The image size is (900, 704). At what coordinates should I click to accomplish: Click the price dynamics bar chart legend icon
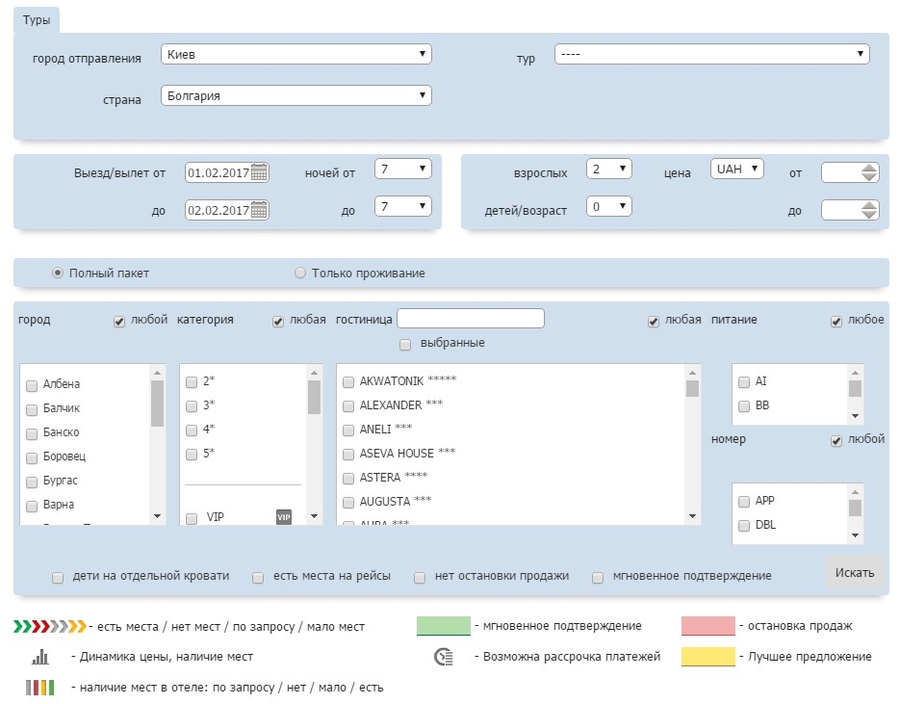(x=40, y=656)
